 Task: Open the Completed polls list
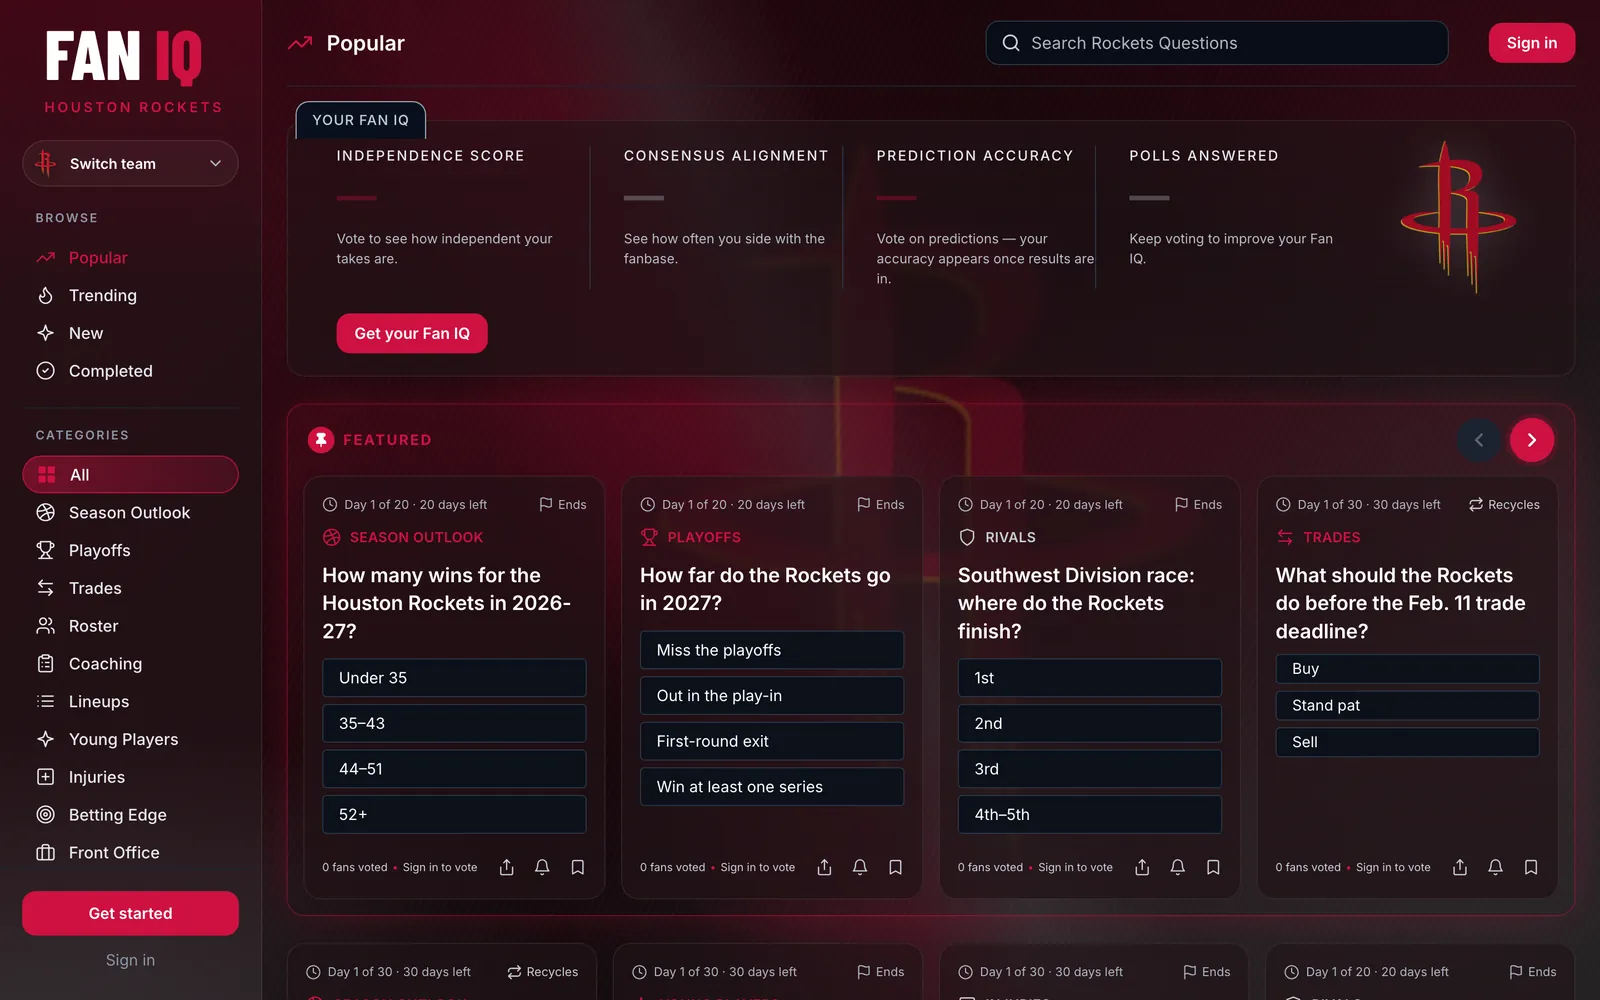coord(130,371)
